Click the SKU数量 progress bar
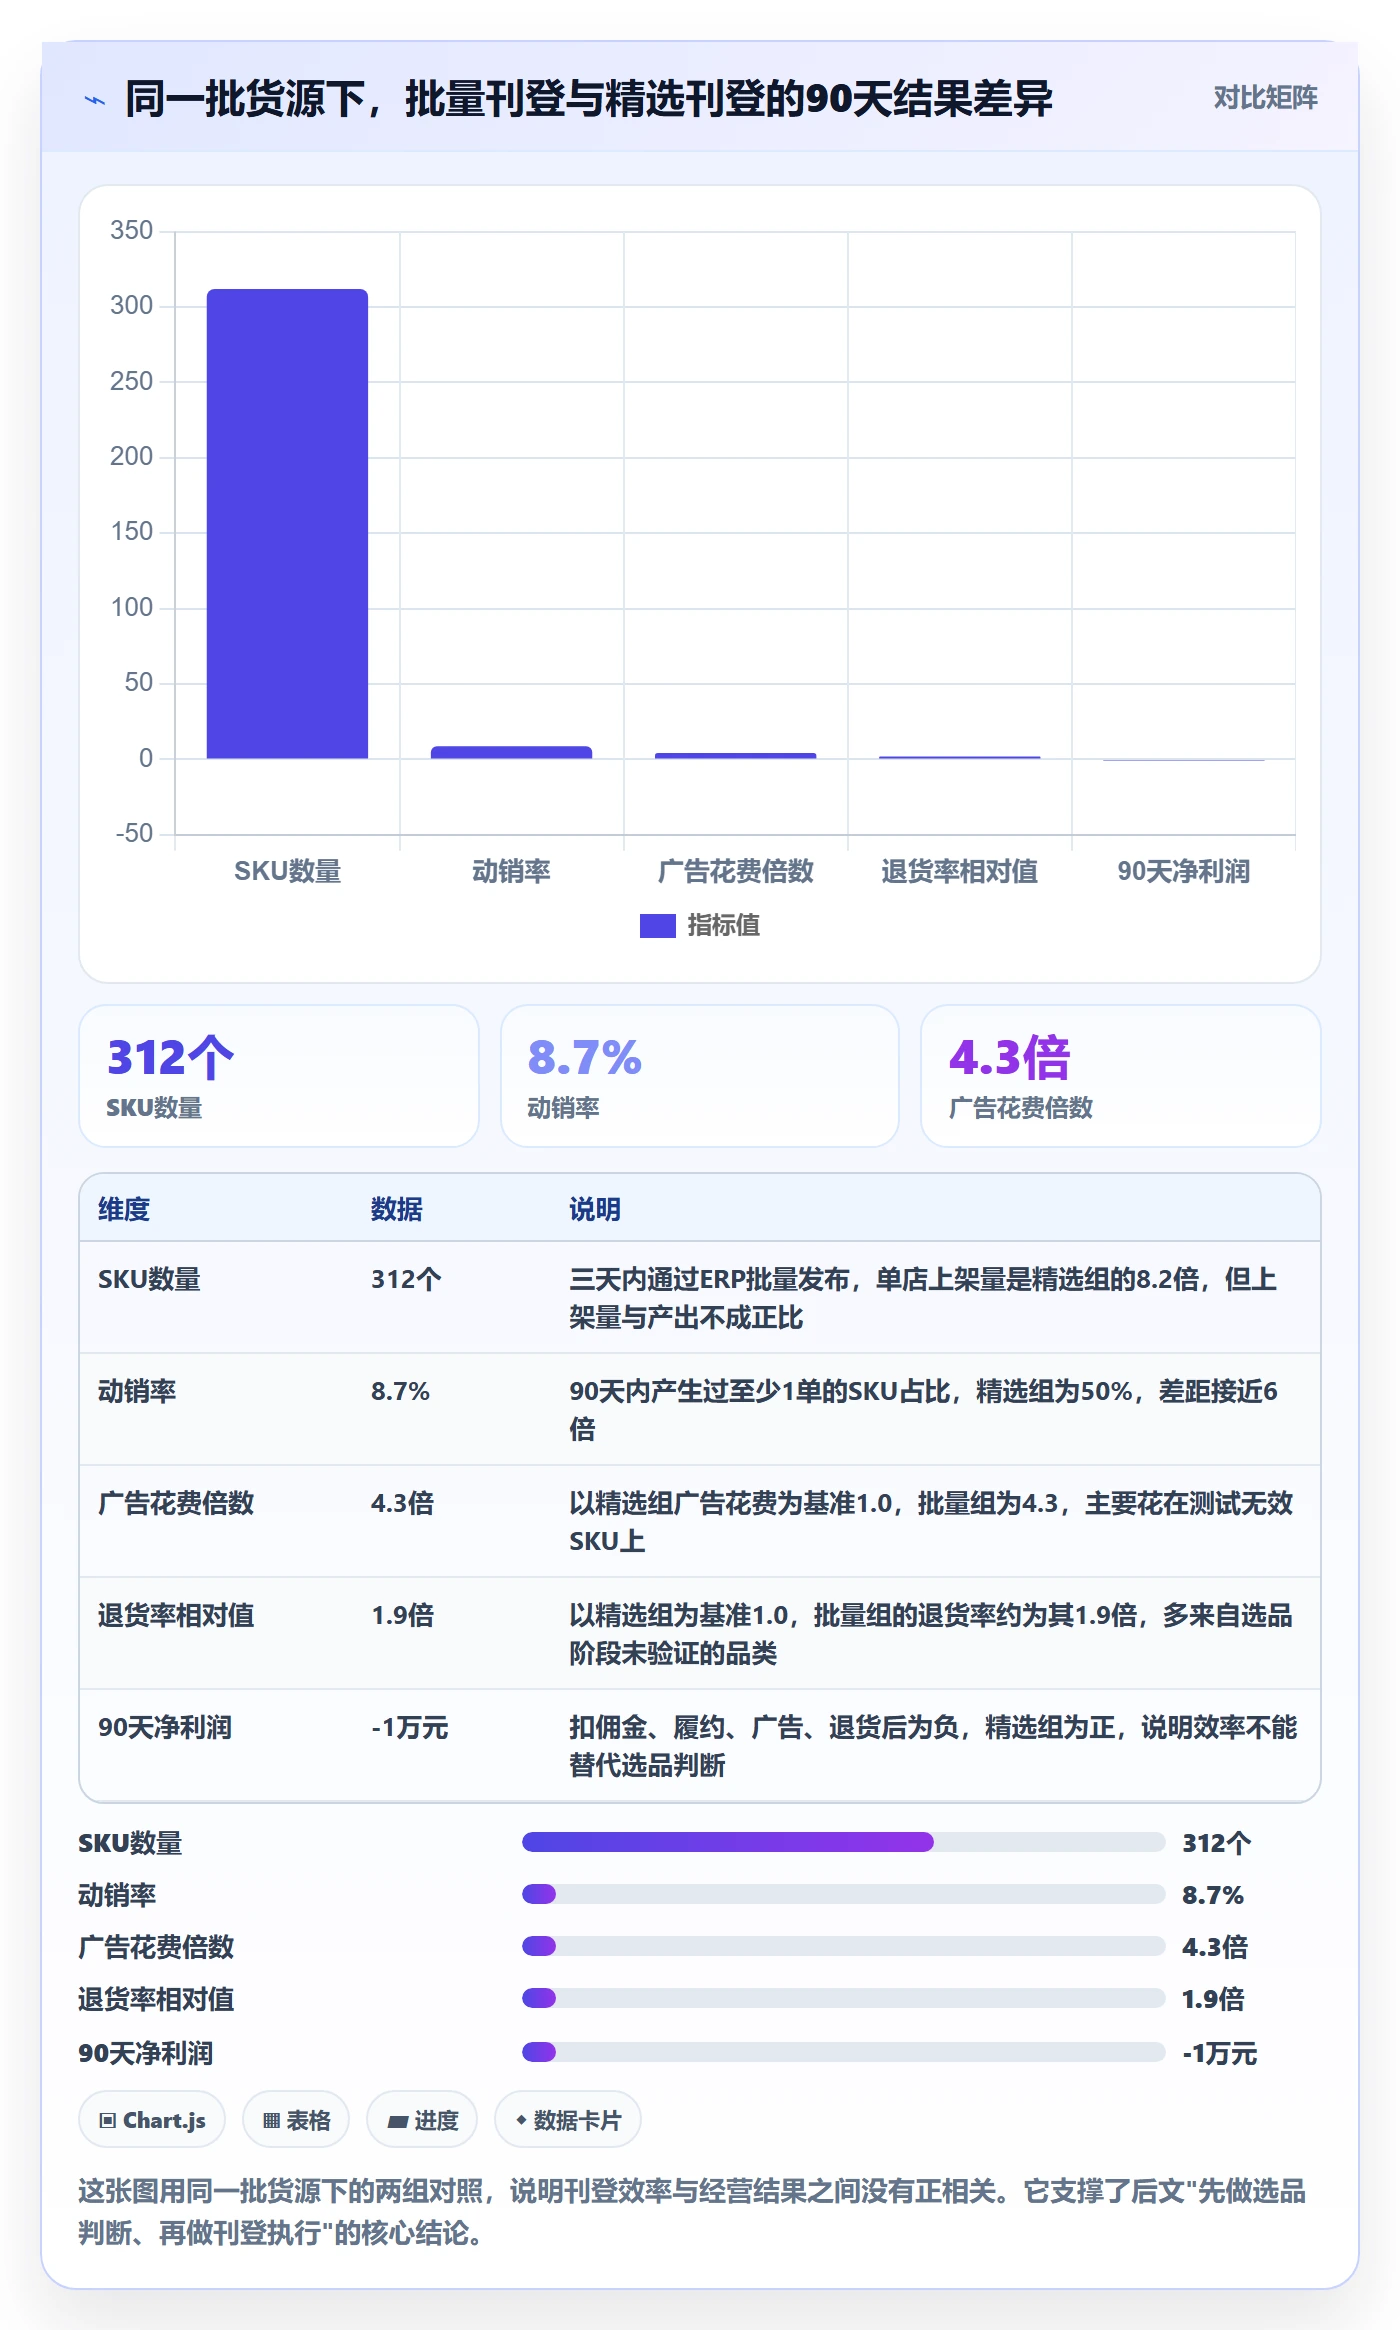The width and height of the screenshot is (1400, 2330). tap(843, 1842)
